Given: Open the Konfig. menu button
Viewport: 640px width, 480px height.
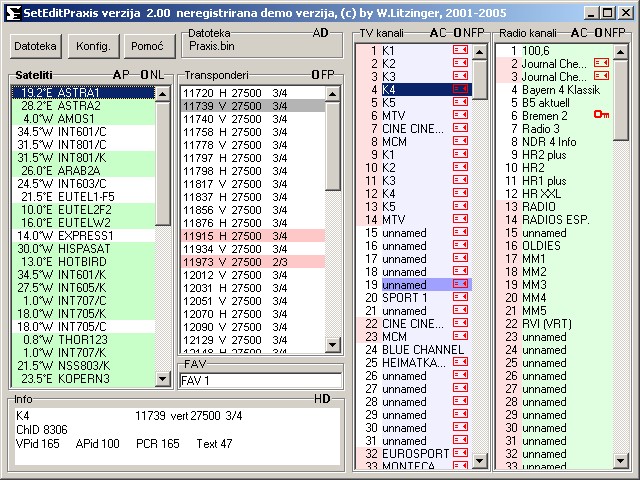Looking at the screenshot, I should point(92,46).
